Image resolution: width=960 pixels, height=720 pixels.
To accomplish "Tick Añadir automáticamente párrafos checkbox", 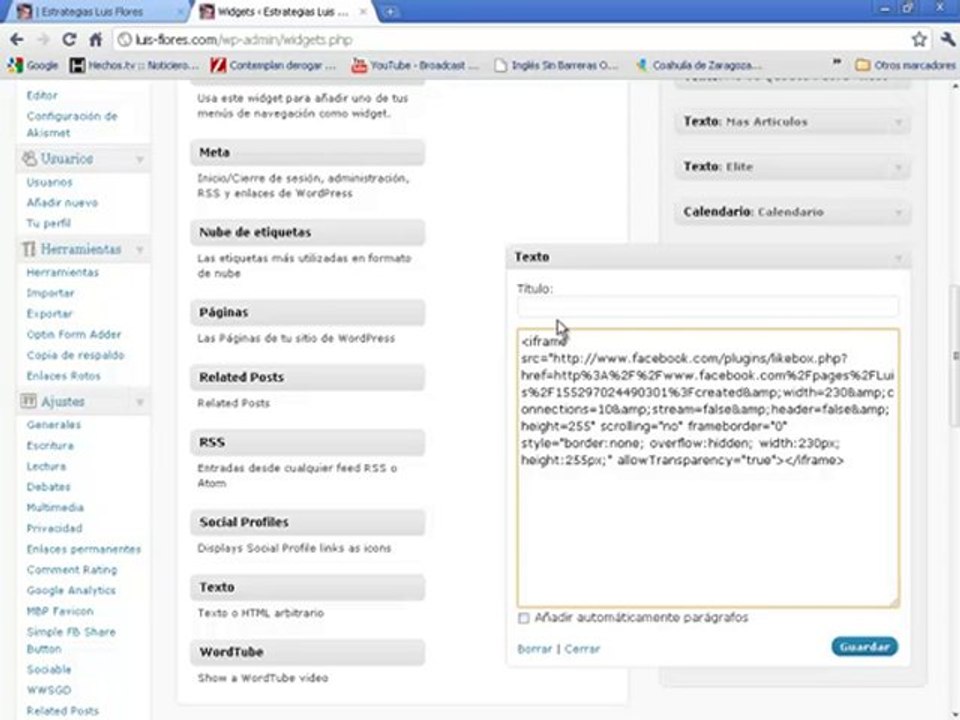I will click(x=523, y=618).
